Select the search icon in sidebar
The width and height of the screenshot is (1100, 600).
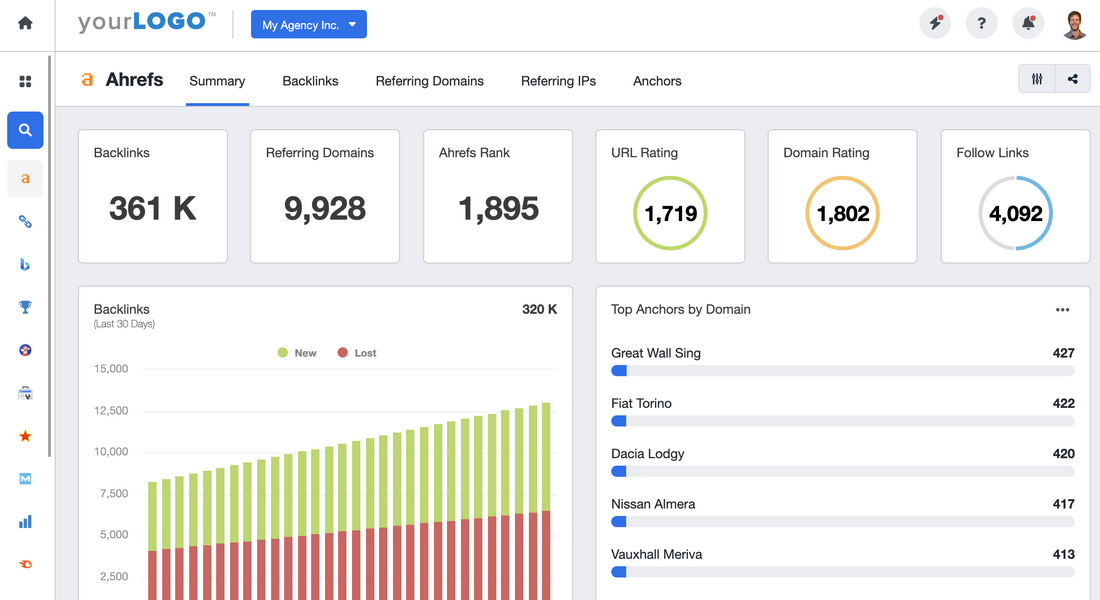[x=25, y=130]
